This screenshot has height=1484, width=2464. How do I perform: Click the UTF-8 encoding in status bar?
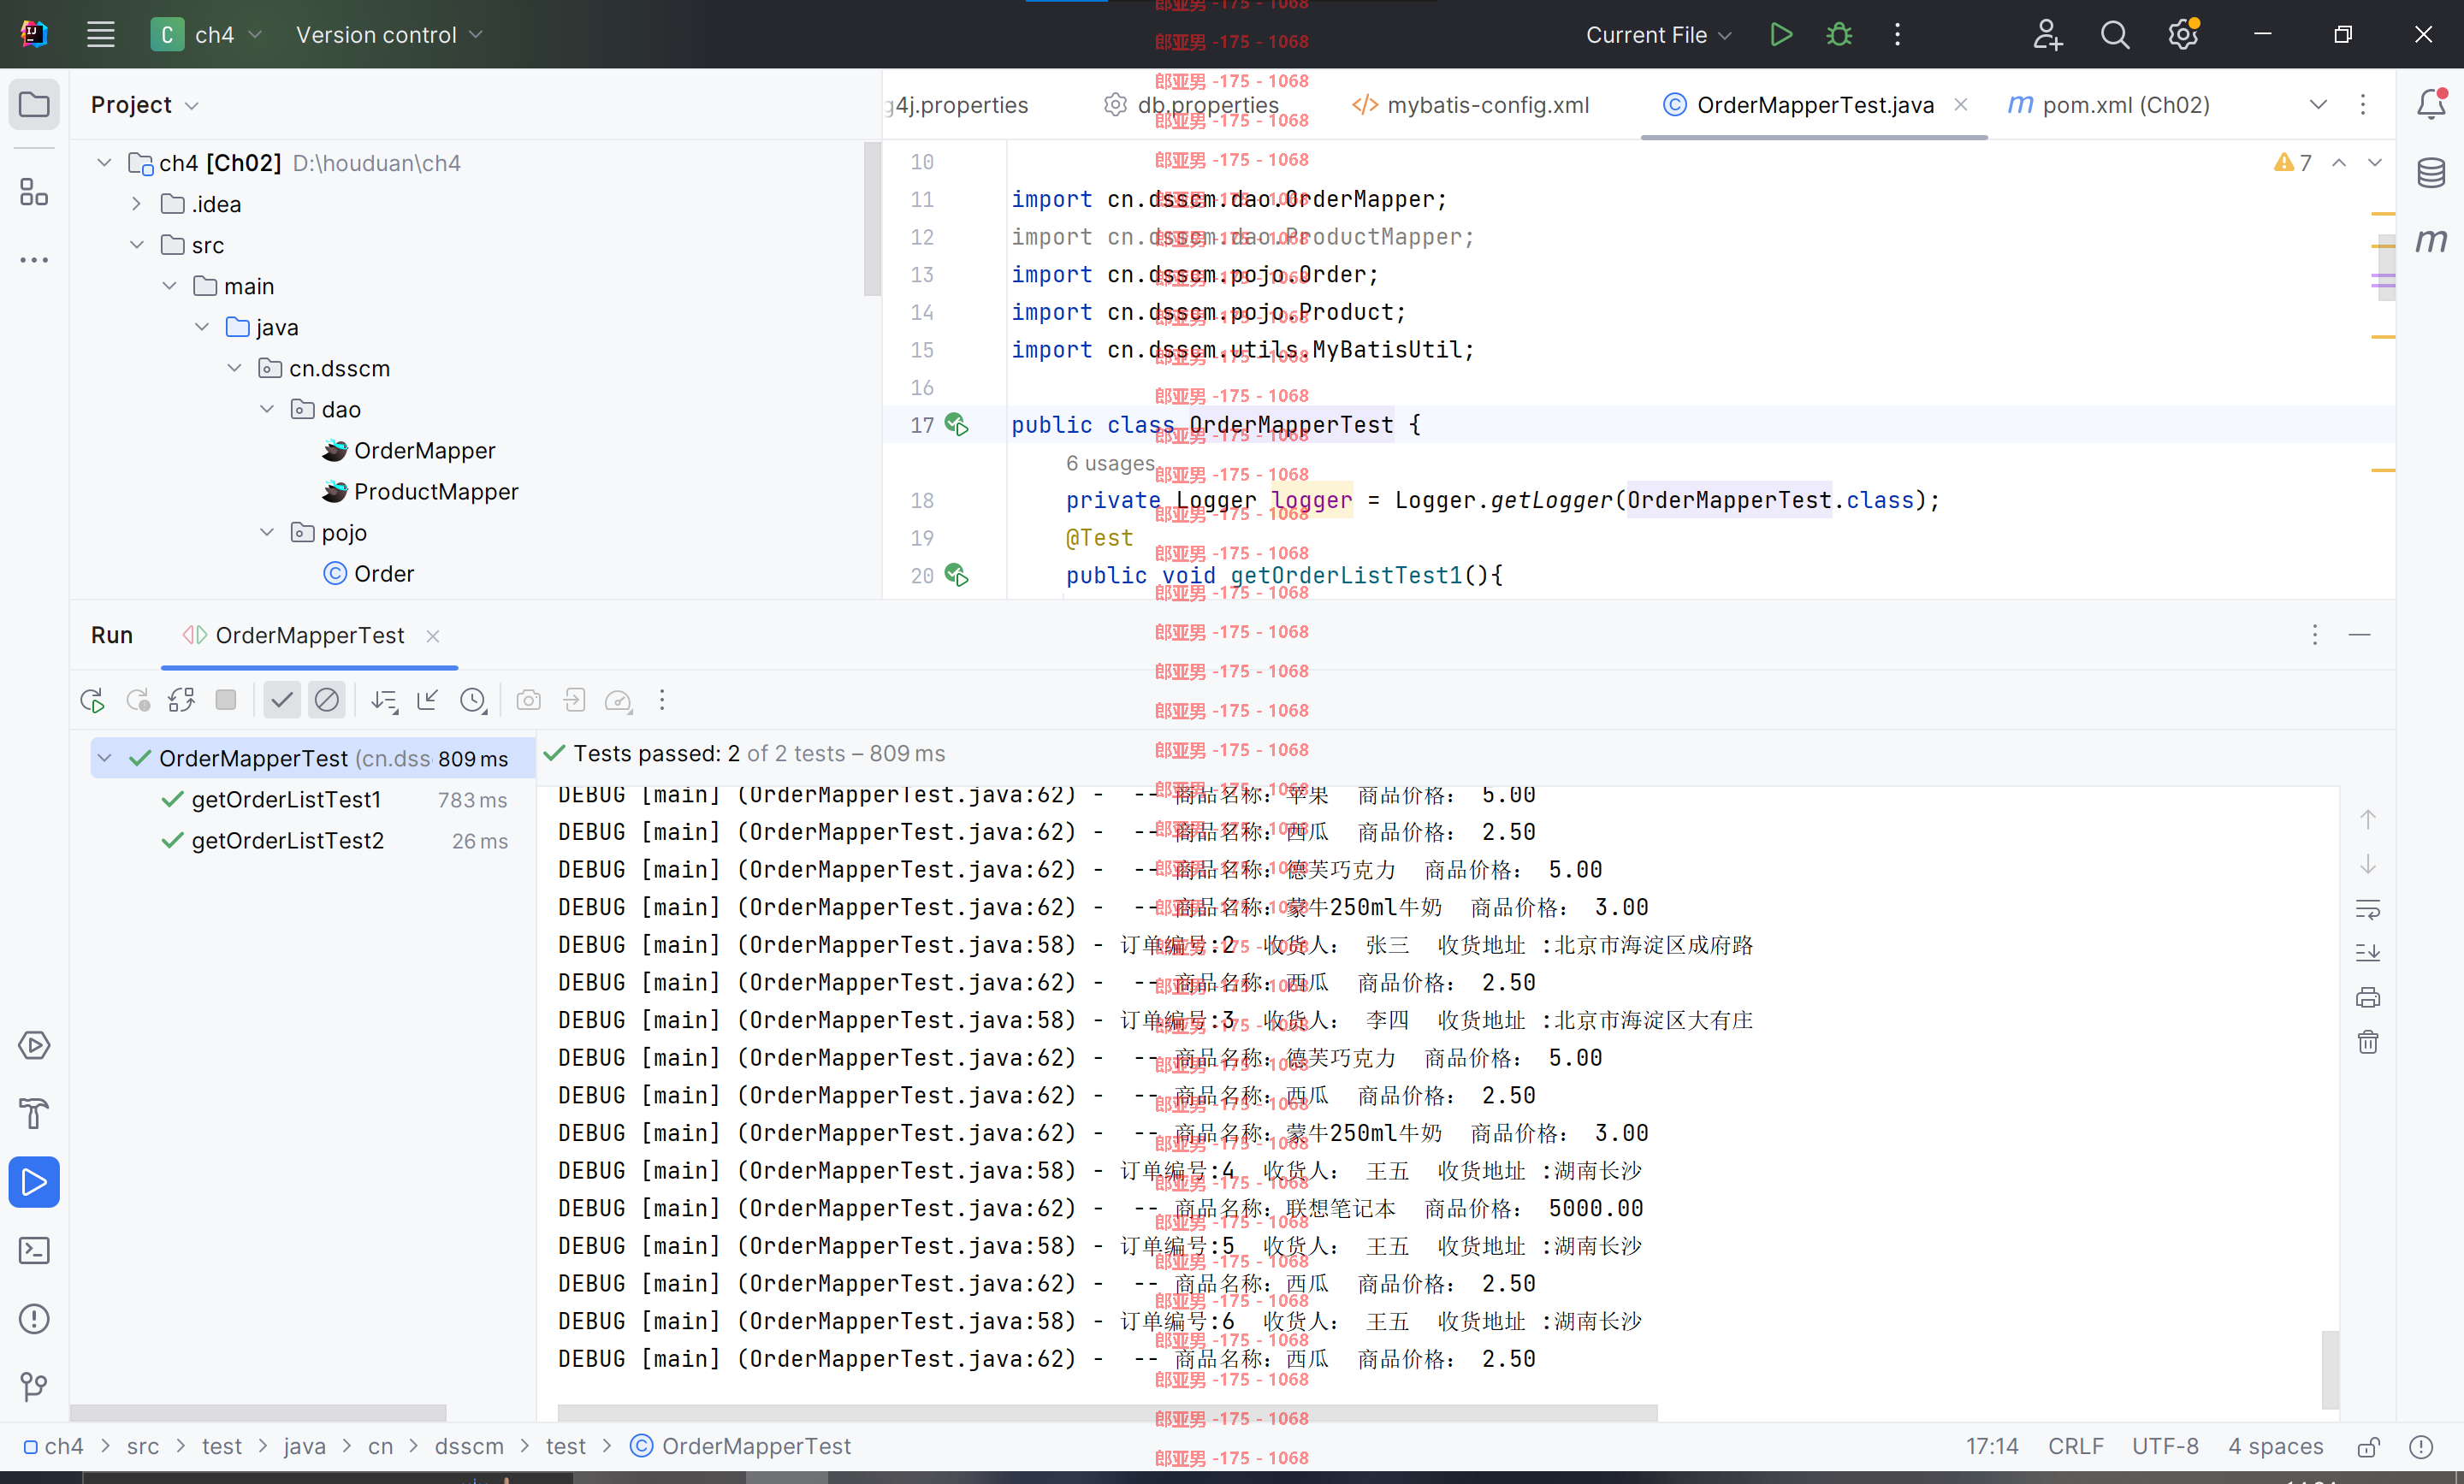[x=2165, y=1447]
